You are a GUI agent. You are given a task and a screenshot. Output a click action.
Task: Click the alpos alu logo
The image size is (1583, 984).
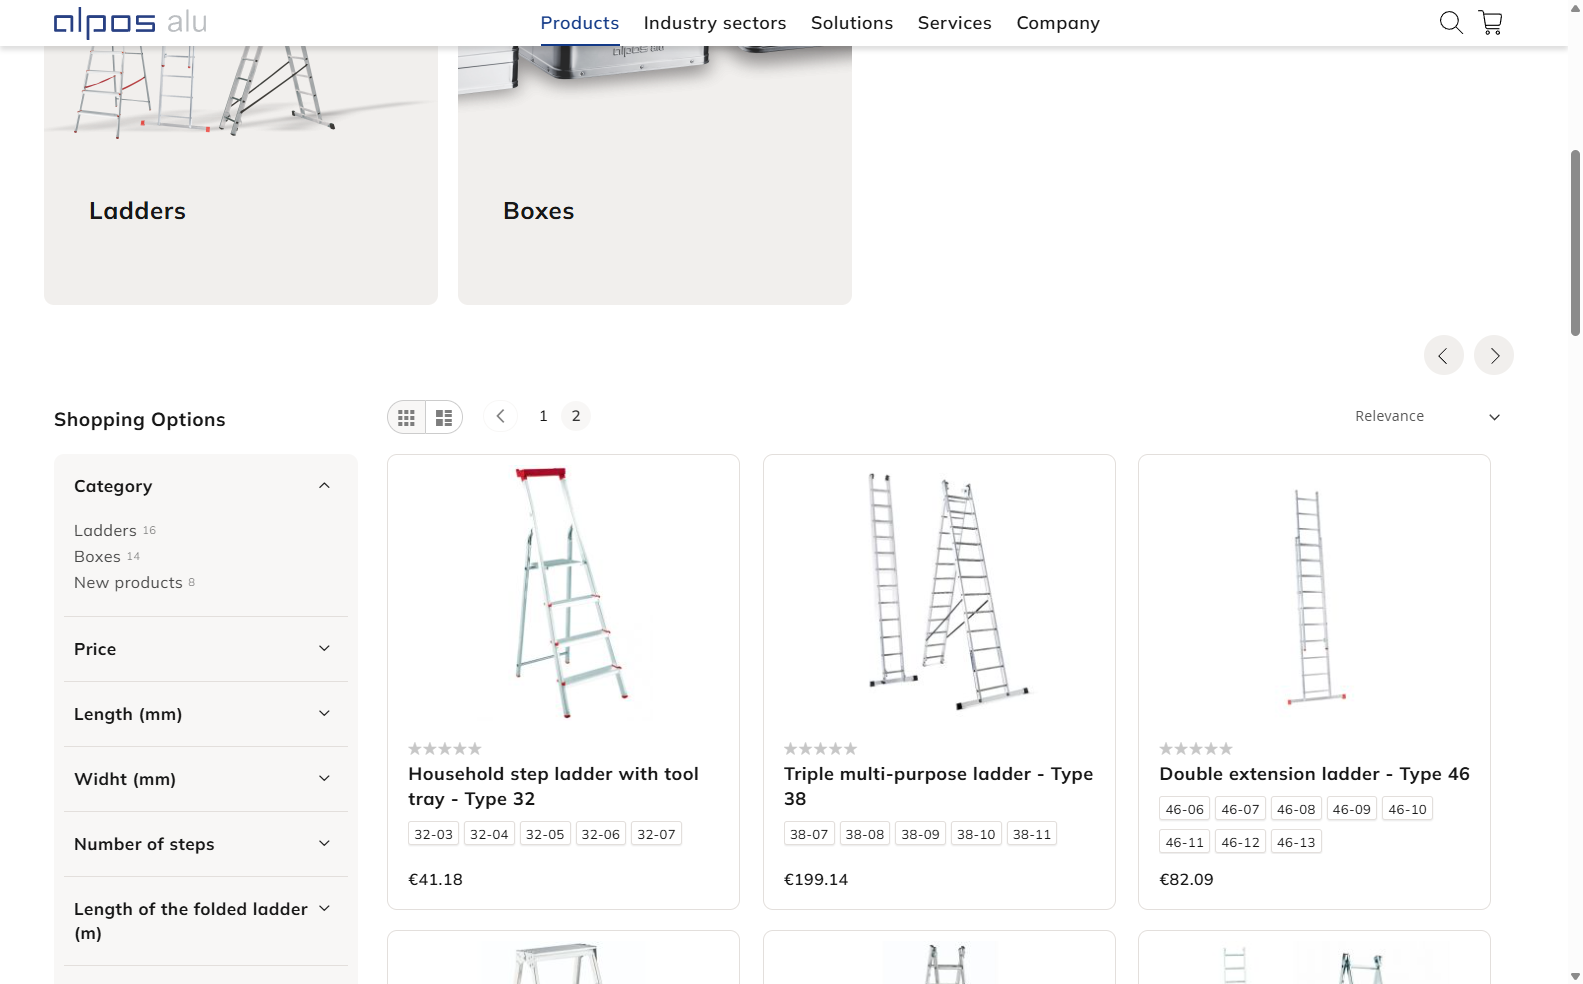pyautogui.click(x=130, y=22)
